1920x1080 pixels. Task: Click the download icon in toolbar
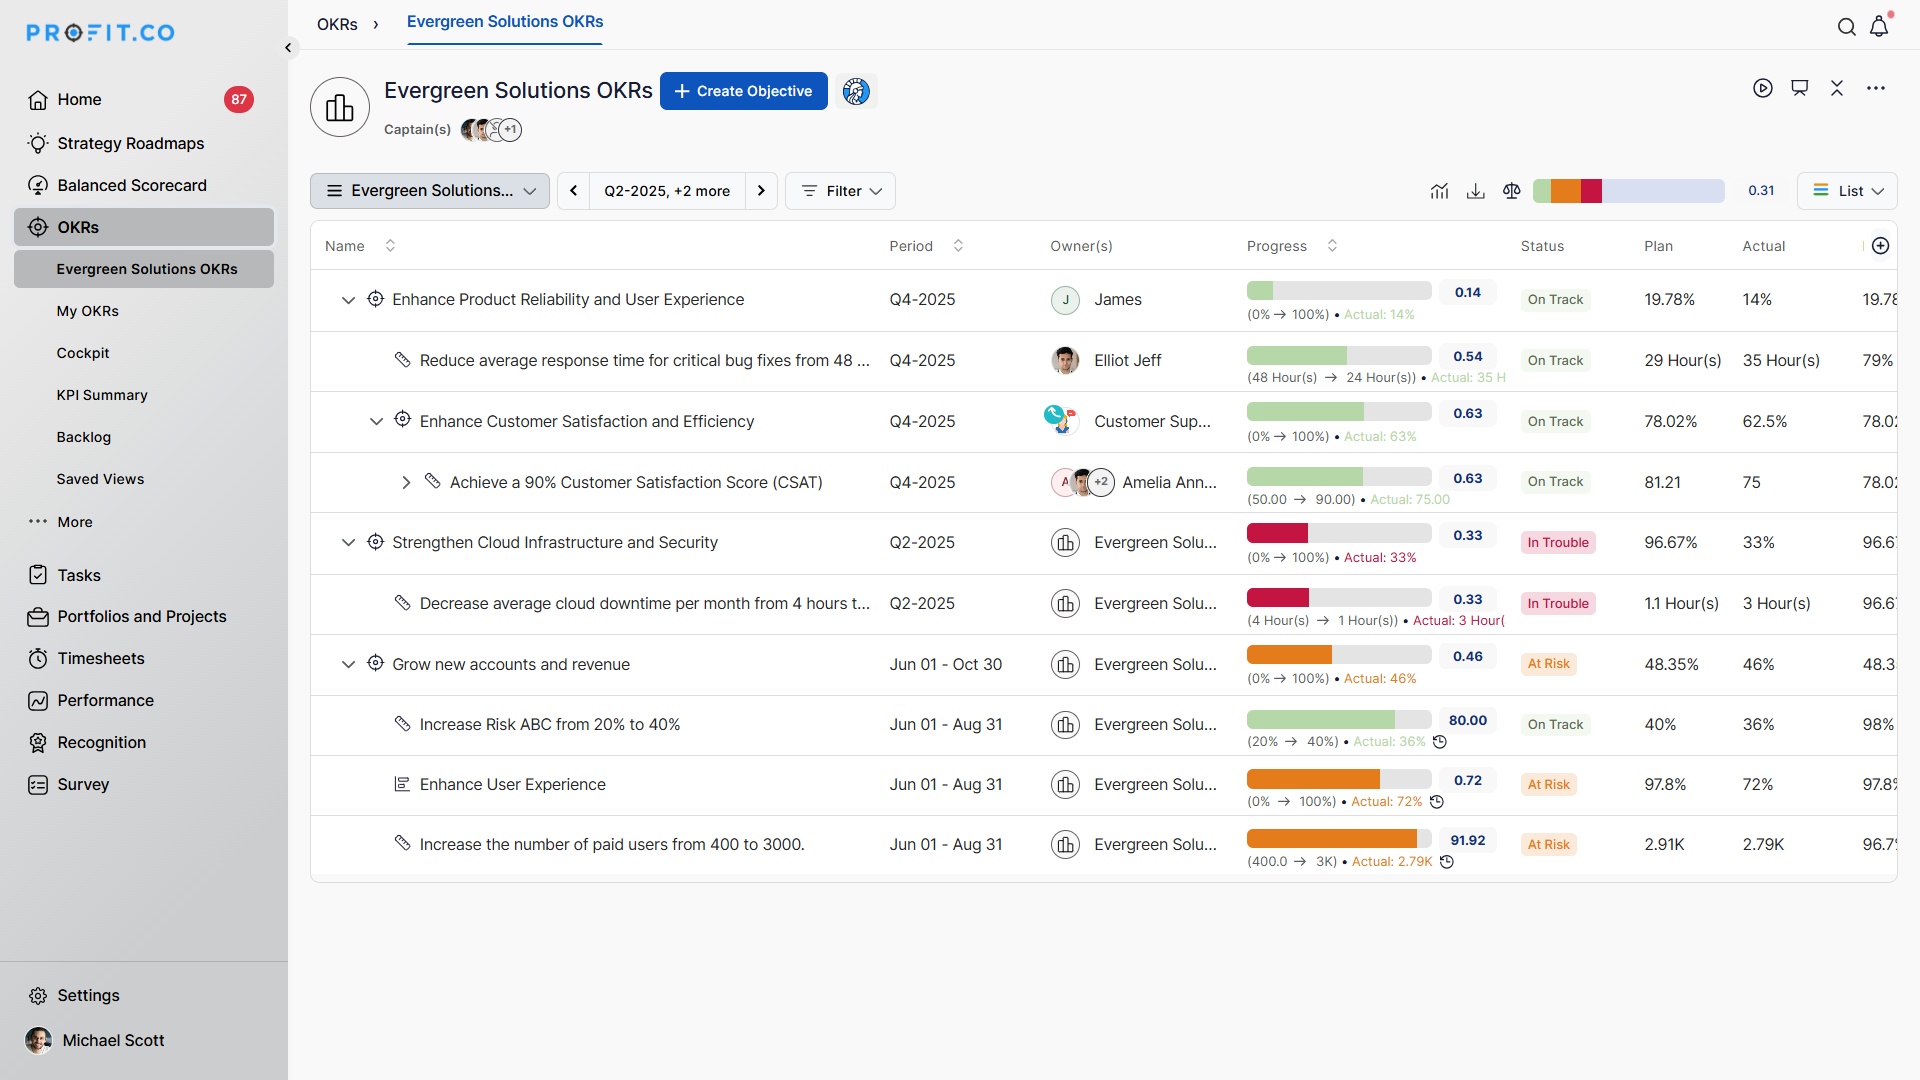click(x=1475, y=191)
